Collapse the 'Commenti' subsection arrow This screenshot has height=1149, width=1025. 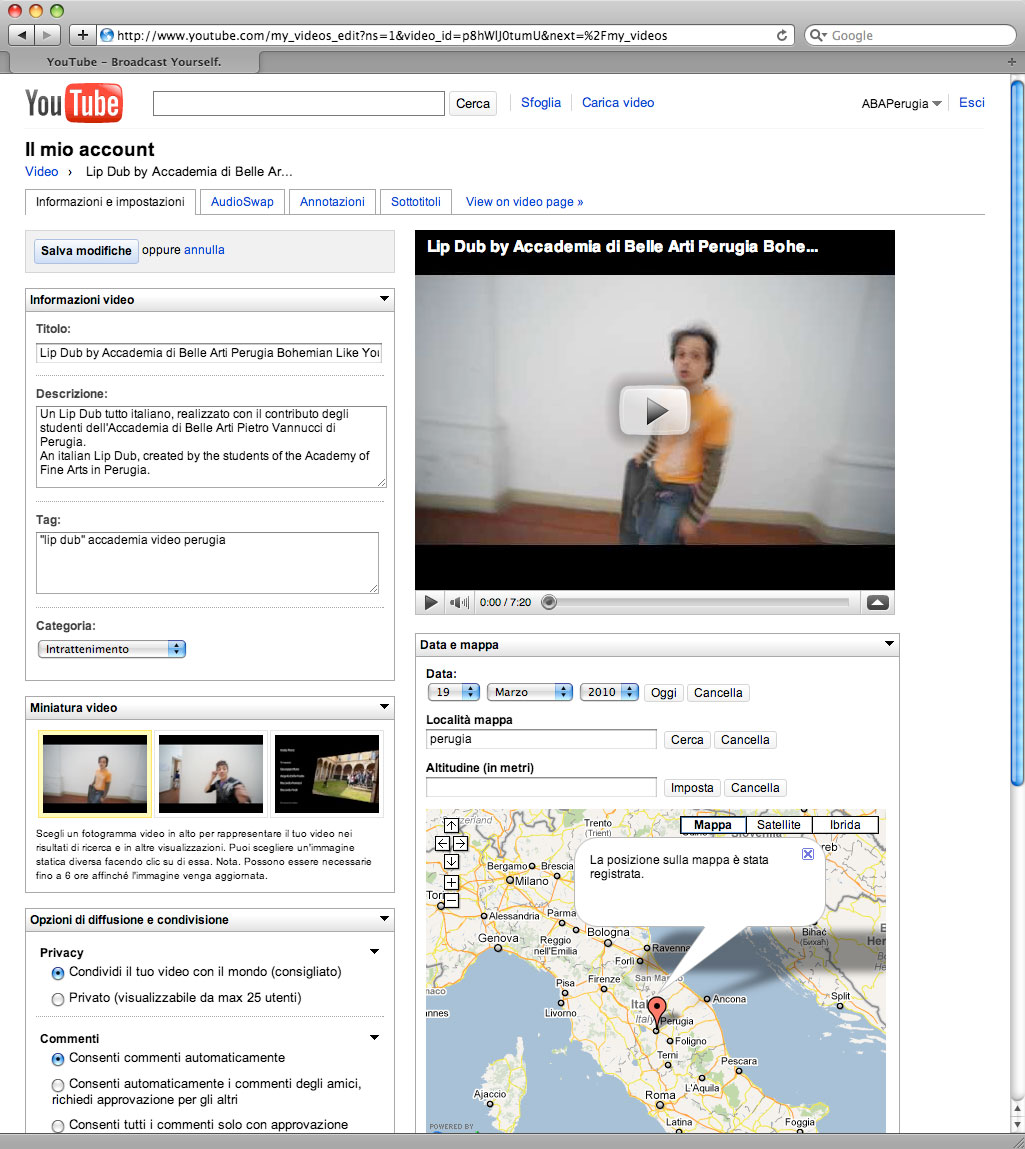pos(374,1038)
